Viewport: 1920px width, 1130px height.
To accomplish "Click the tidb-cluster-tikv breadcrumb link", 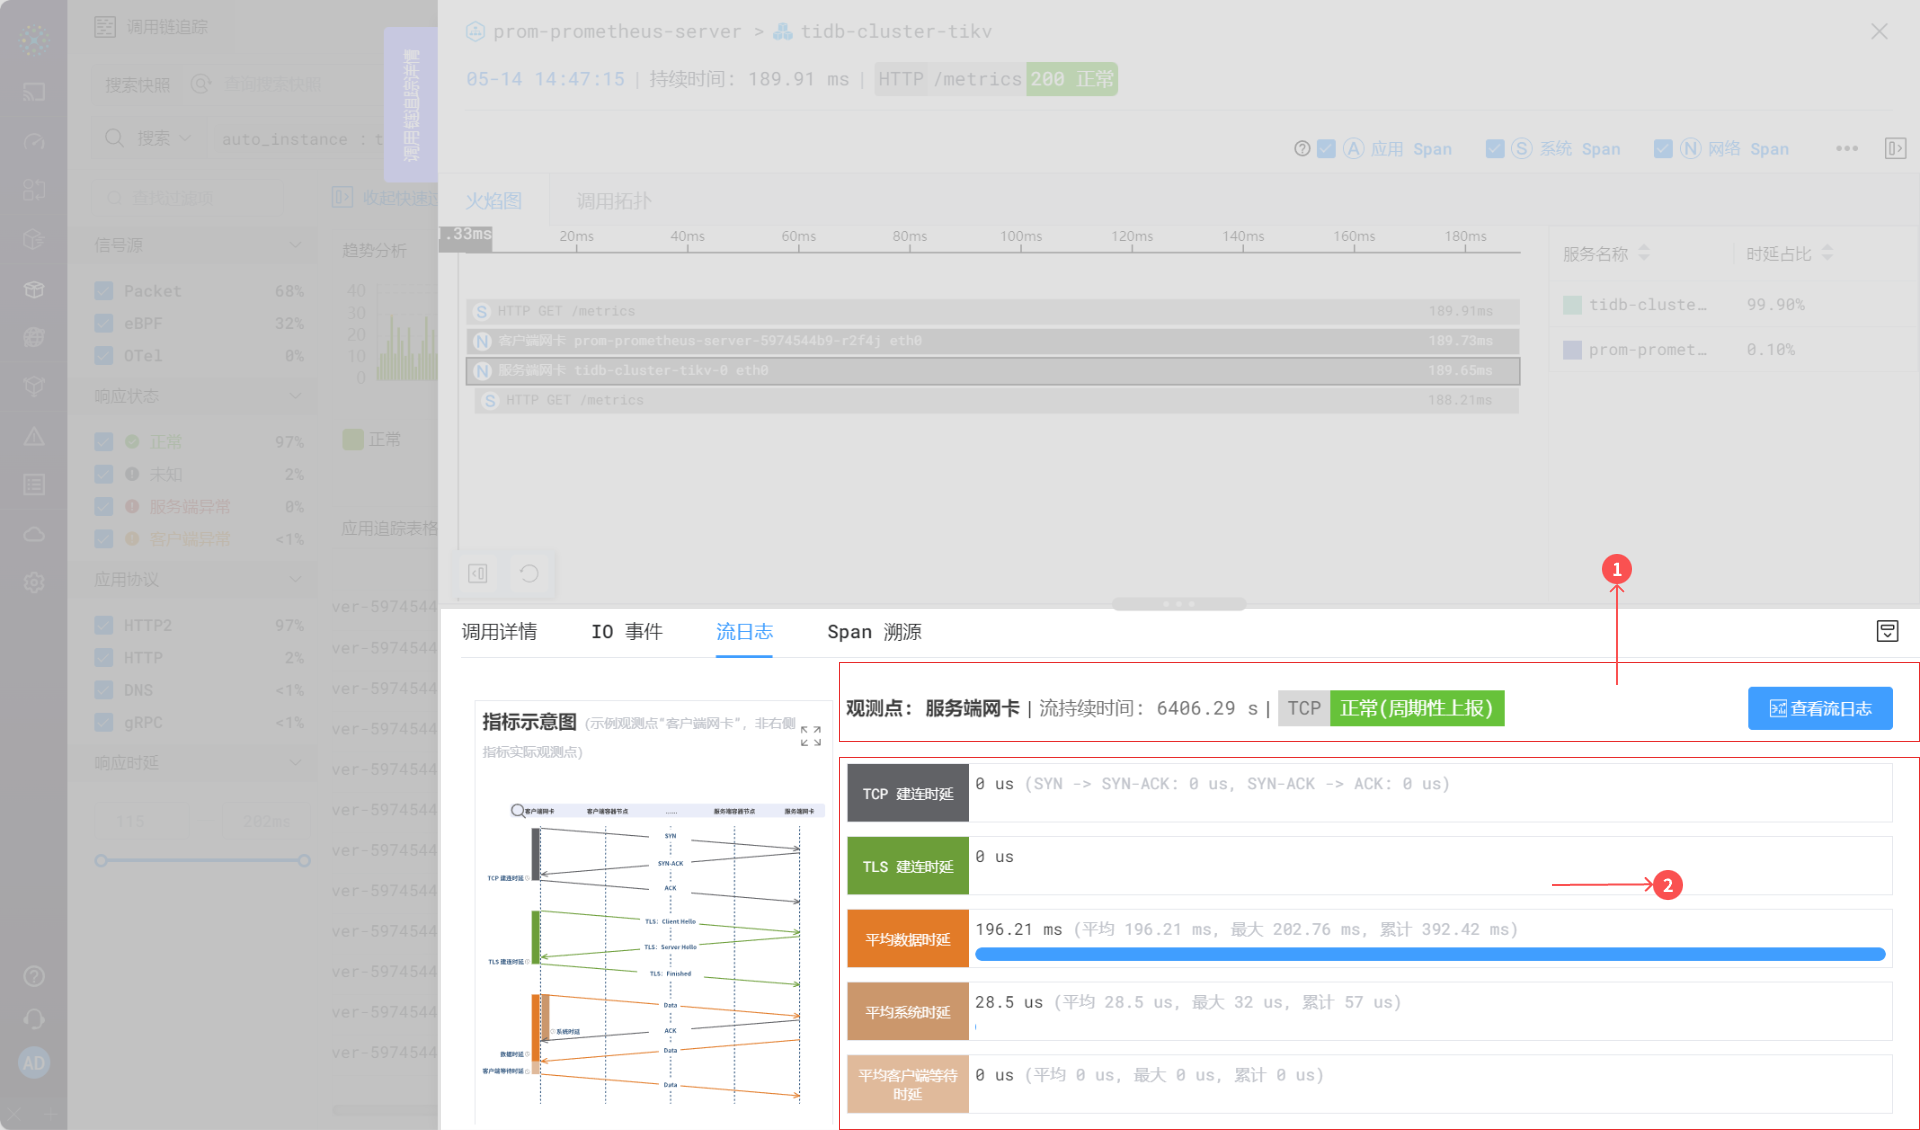I will click(x=895, y=32).
